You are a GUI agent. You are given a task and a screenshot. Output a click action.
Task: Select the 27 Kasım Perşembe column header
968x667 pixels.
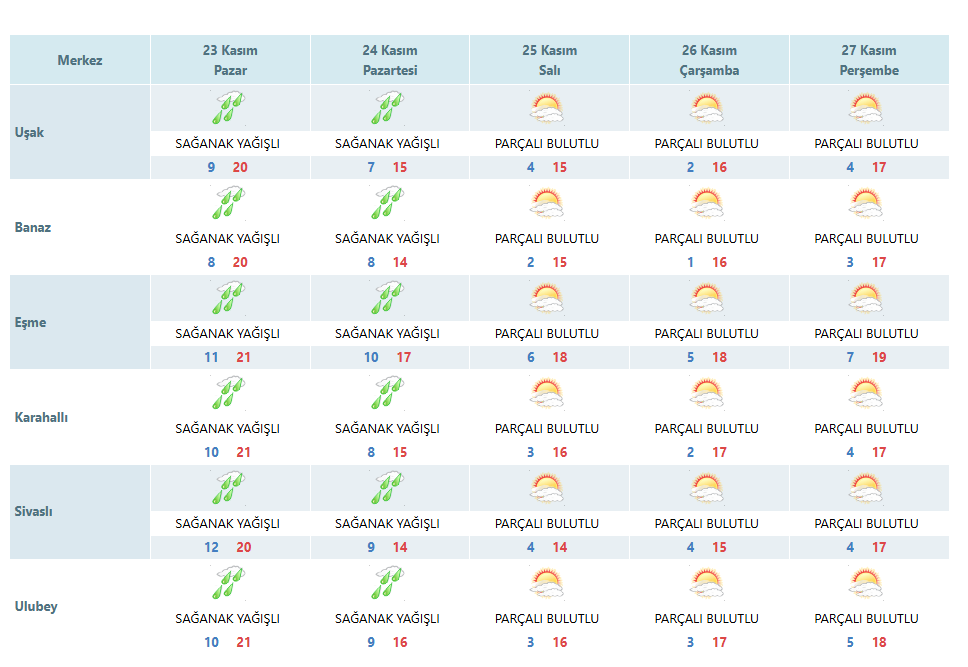869,60
